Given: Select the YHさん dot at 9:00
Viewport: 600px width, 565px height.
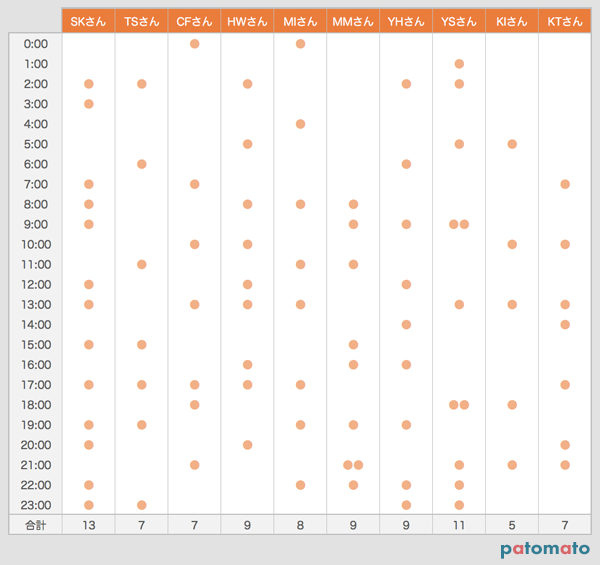Looking at the screenshot, I should point(406,224).
